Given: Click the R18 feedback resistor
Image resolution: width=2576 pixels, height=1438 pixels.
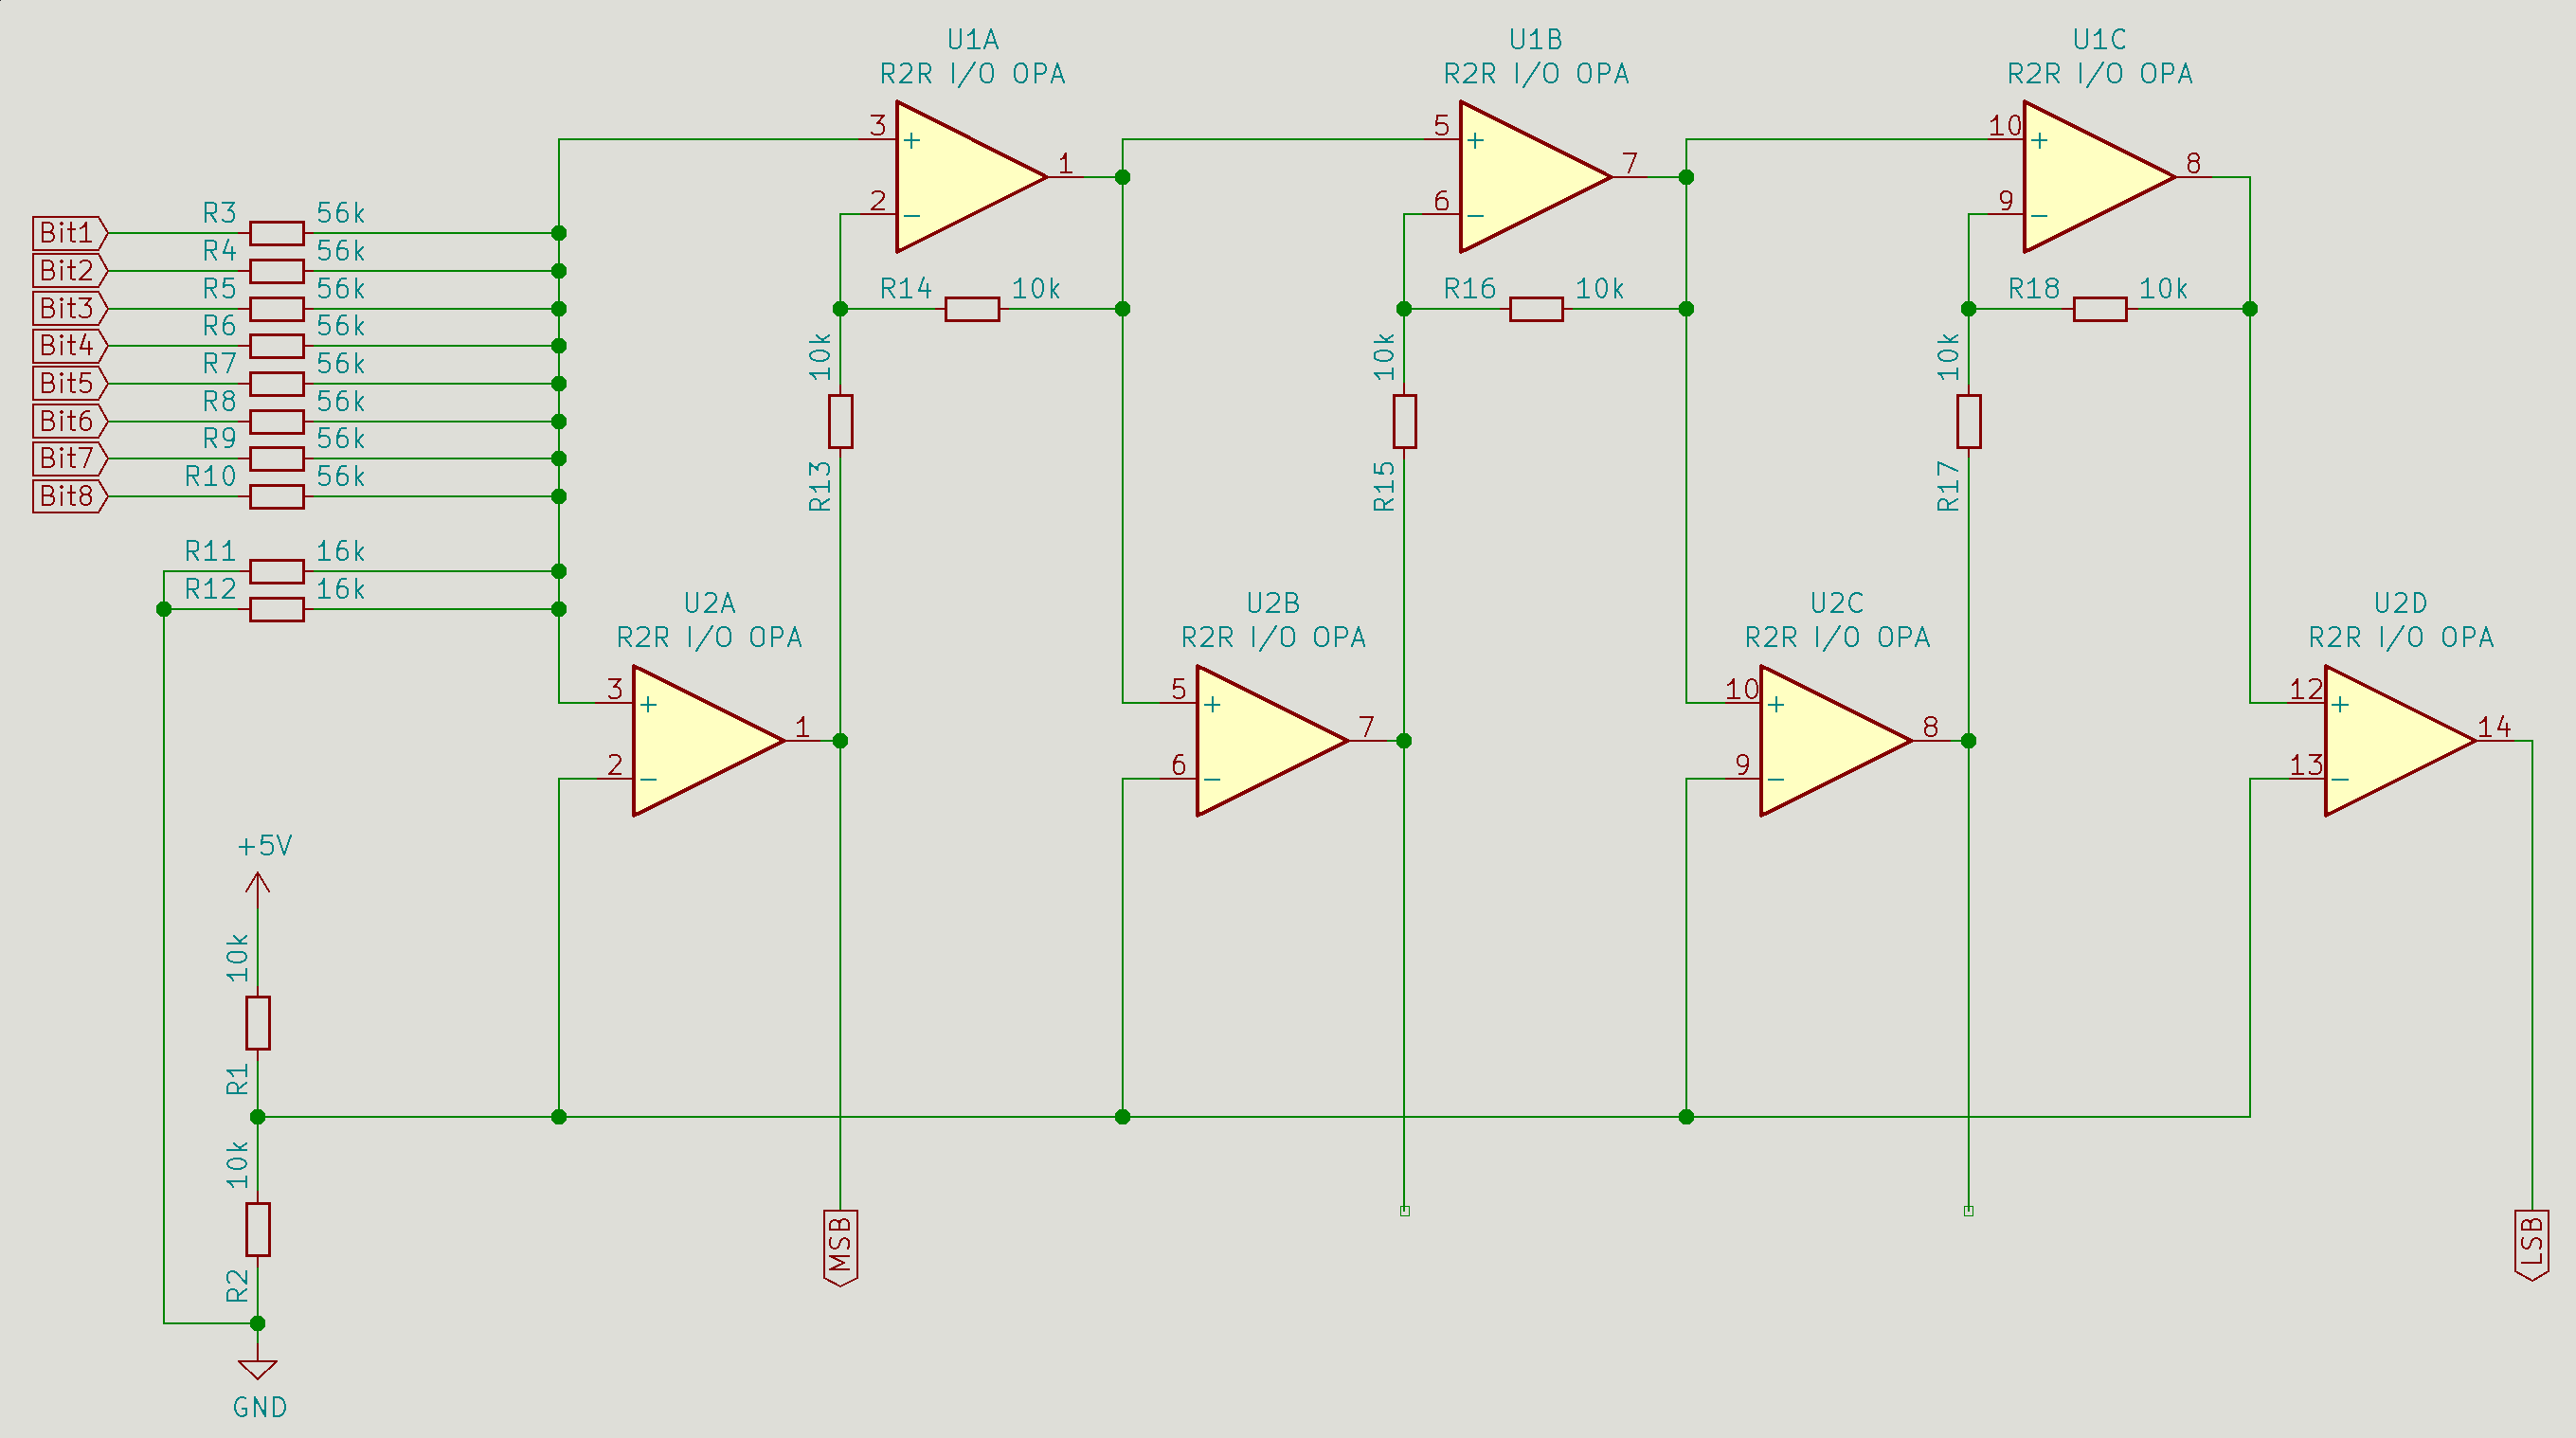Looking at the screenshot, I should (2100, 309).
